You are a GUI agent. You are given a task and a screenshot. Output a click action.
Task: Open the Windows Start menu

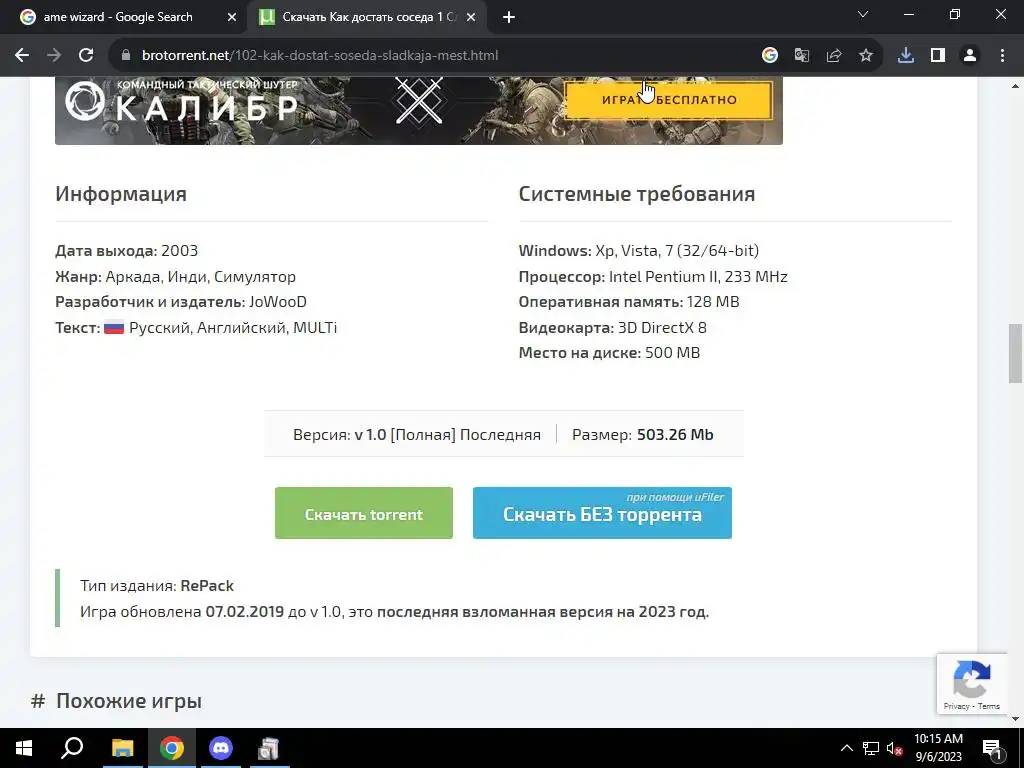click(x=24, y=748)
